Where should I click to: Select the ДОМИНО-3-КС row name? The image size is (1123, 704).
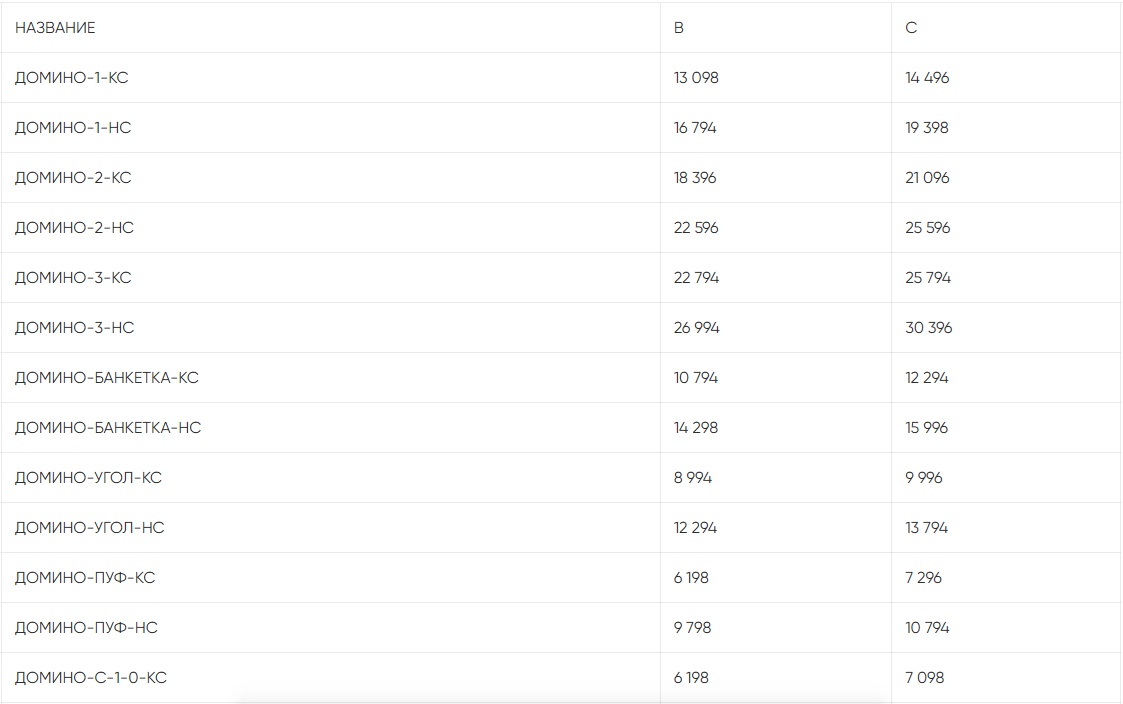(x=73, y=278)
